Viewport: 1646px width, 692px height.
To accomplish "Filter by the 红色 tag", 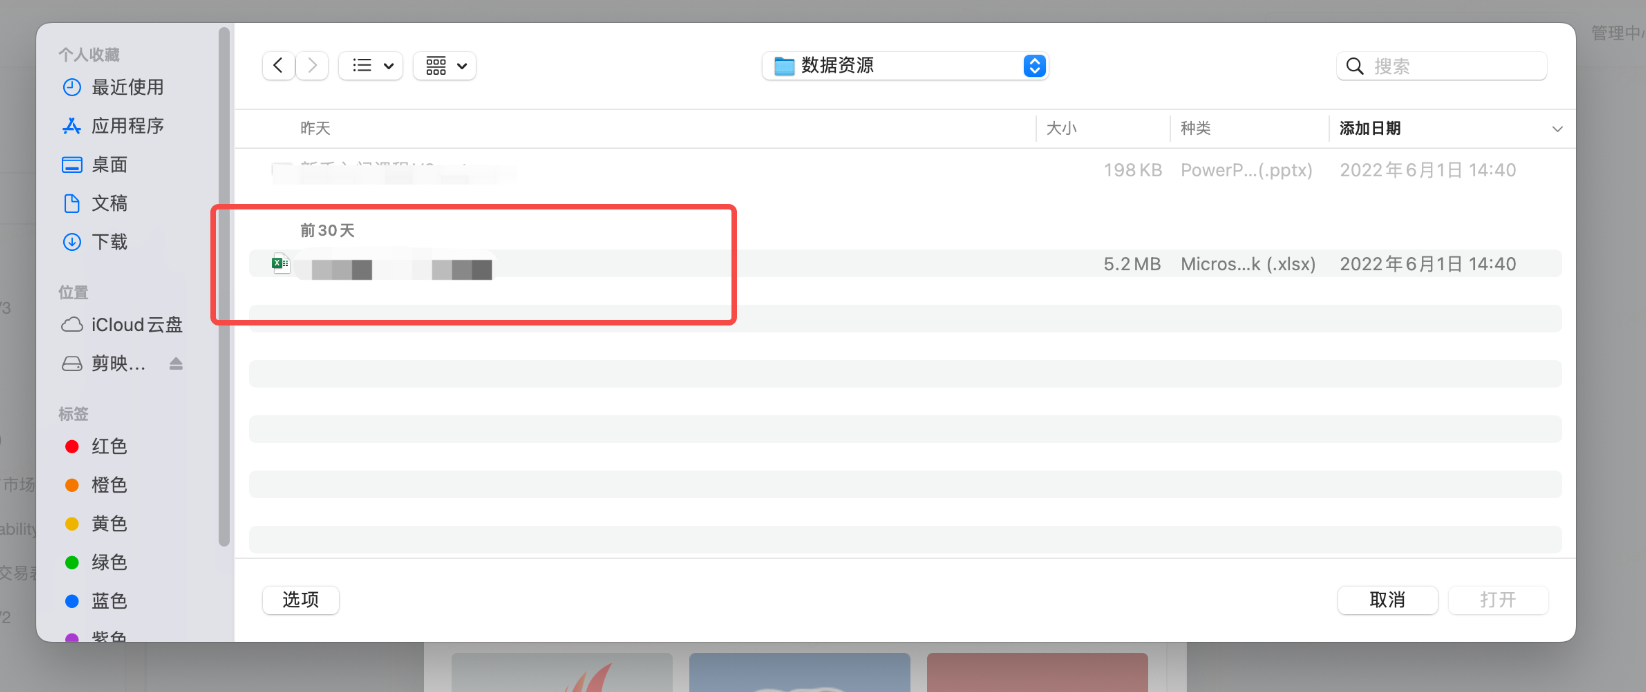I will tap(109, 447).
